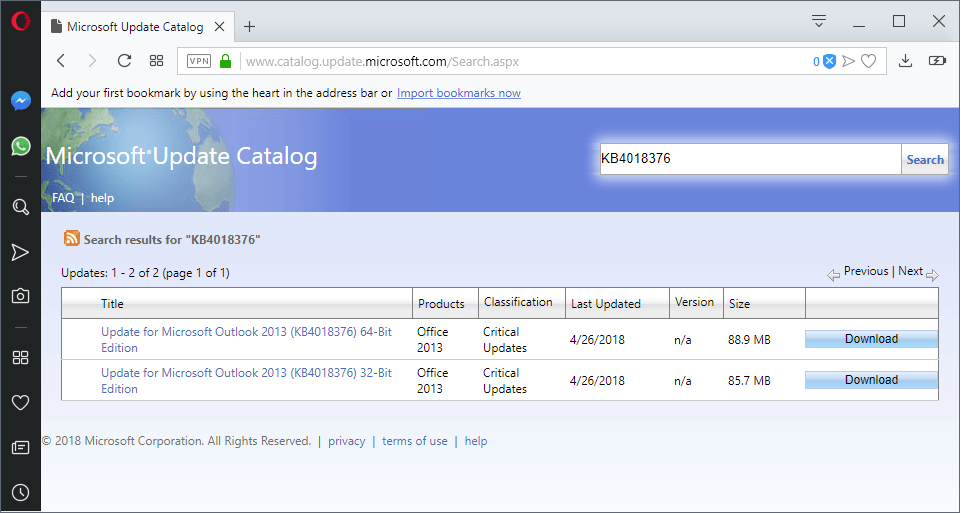Open WhatsApp in the sidebar
Viewport: 960px width, 513px height.
pyautogui.click(x=21, y=146)
